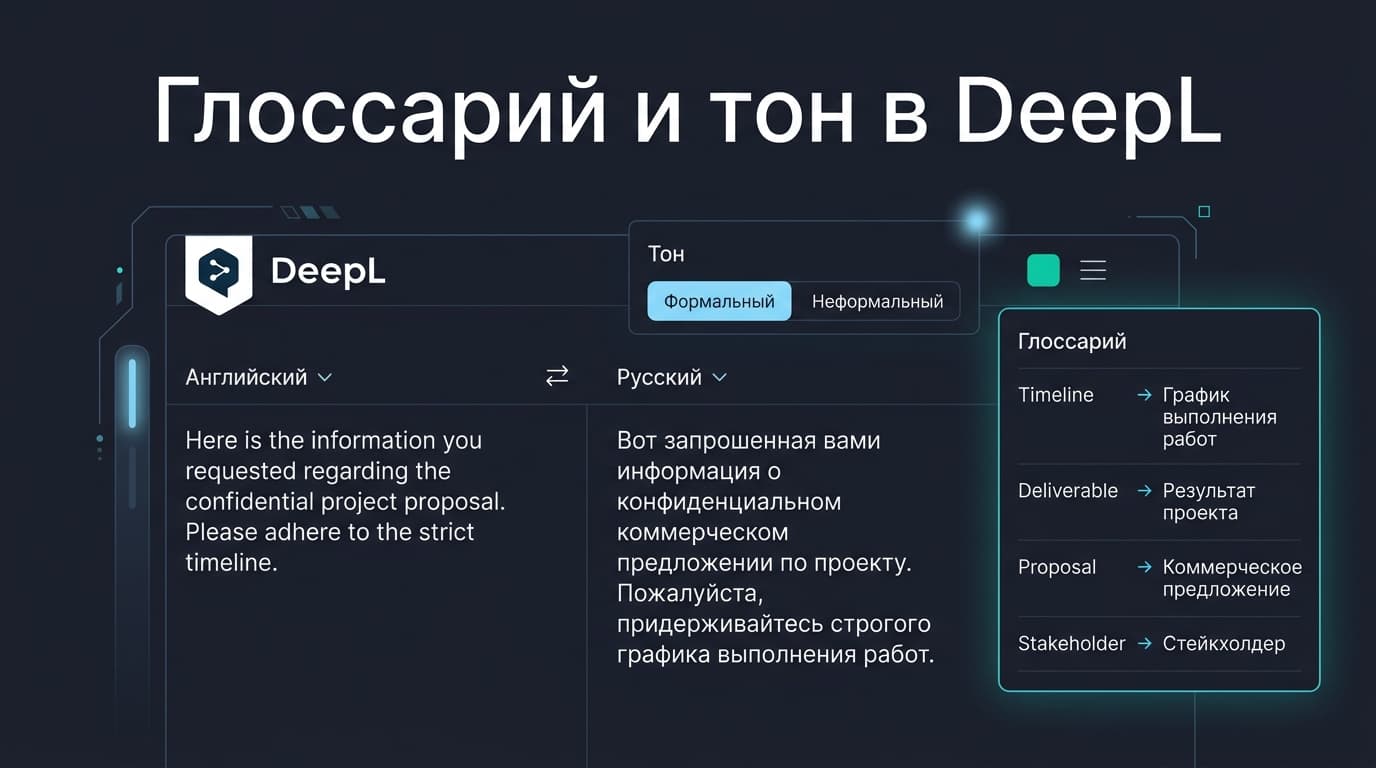This screenshot has width=1376, height=768.
Task: Click the Стейкхолдер translation
Action: tap(1224, 643)
